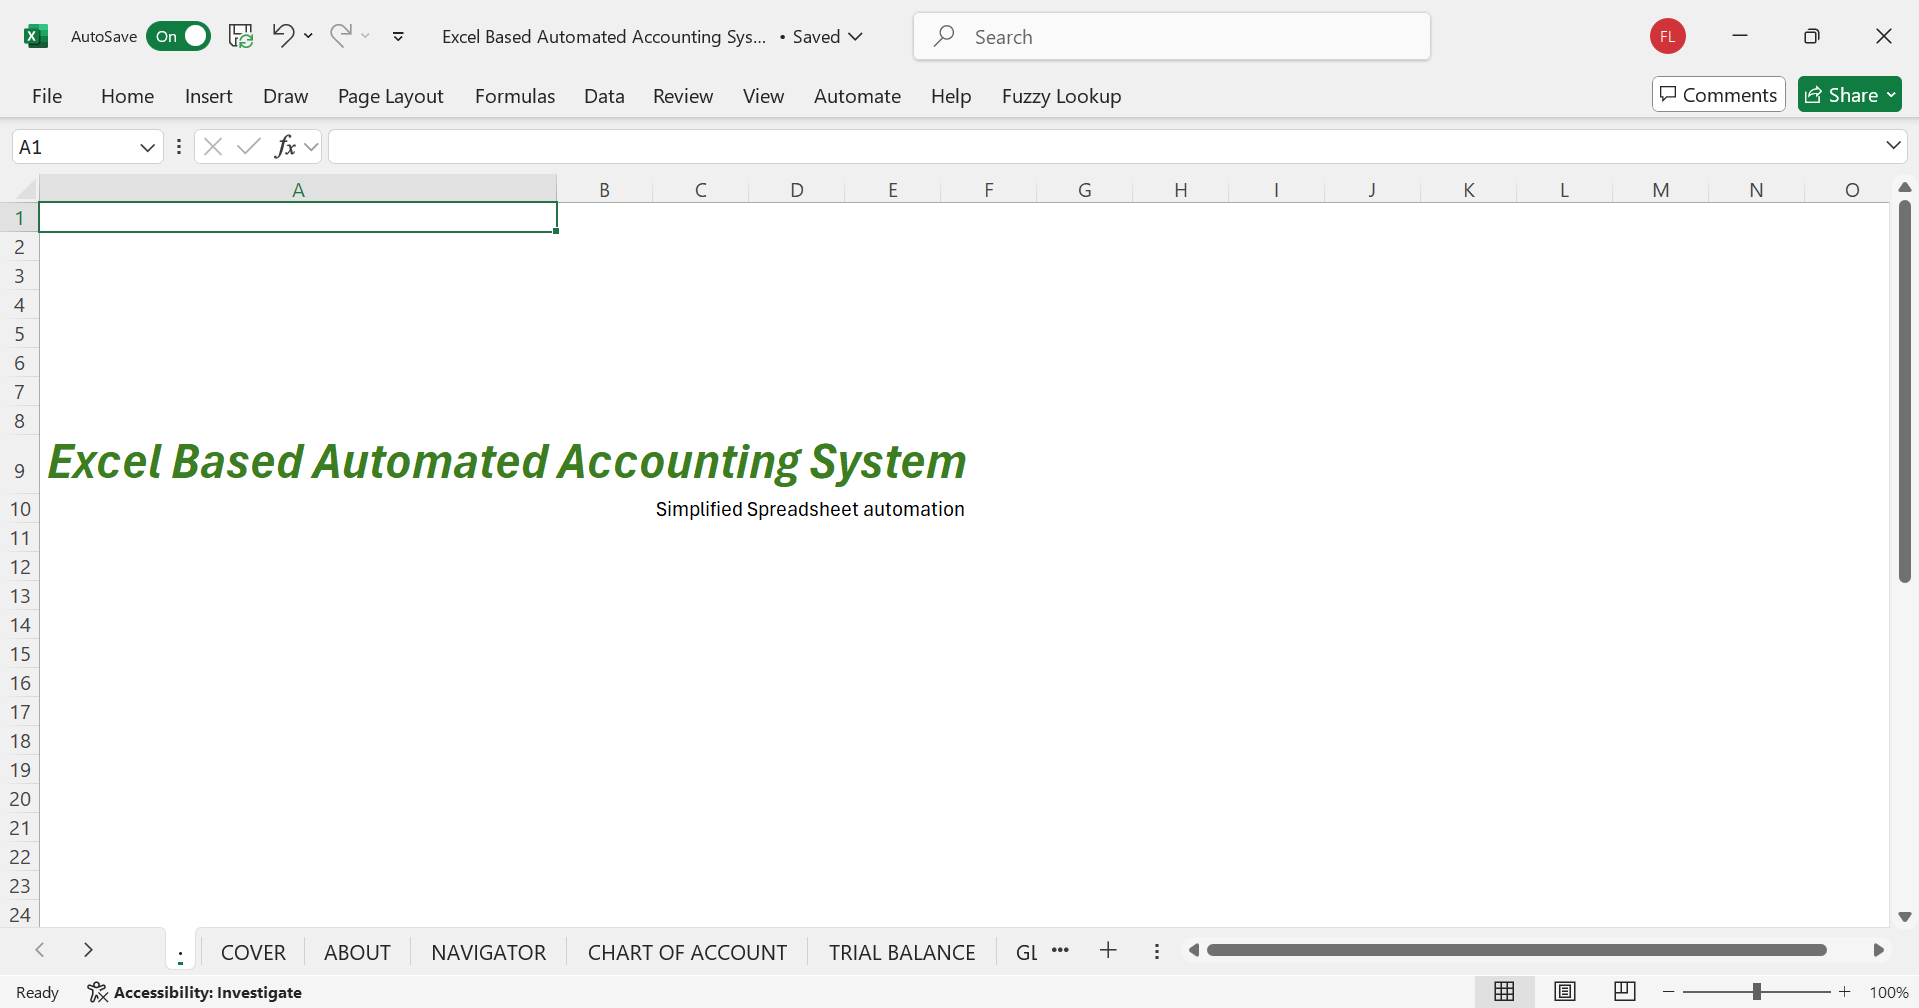Click inside the Search box
The width and height of the screenshot is (1919, 1008).
click(x=1171, y=36)
